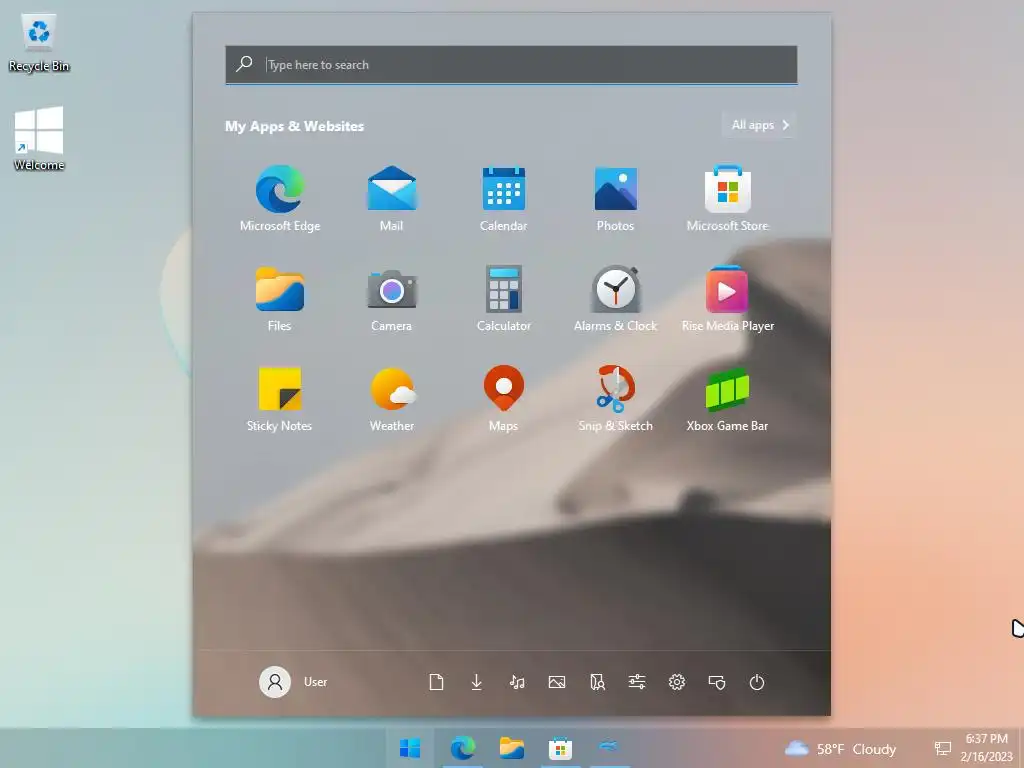
Task: Select the Recycle Bin desktop icon
Action: (39, 43)
